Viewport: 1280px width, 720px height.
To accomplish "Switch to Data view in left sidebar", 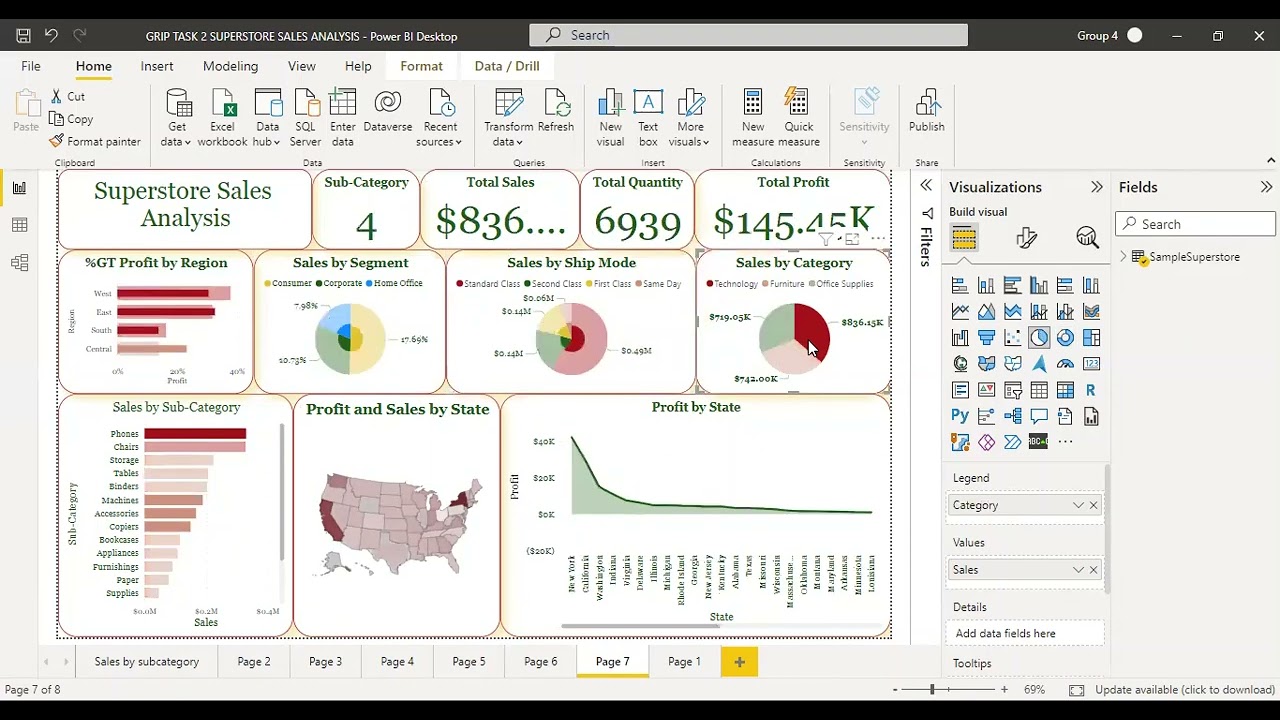I will point(19,225).
